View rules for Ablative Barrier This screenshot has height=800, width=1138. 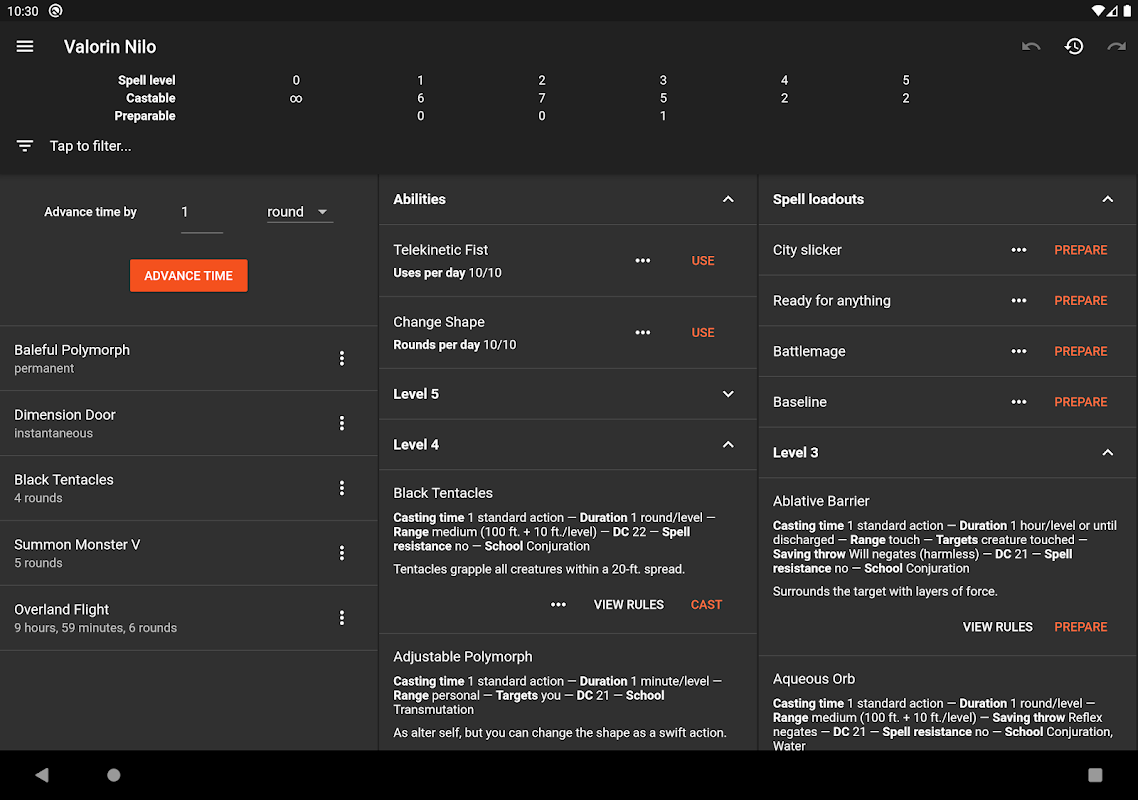point(997,627)
